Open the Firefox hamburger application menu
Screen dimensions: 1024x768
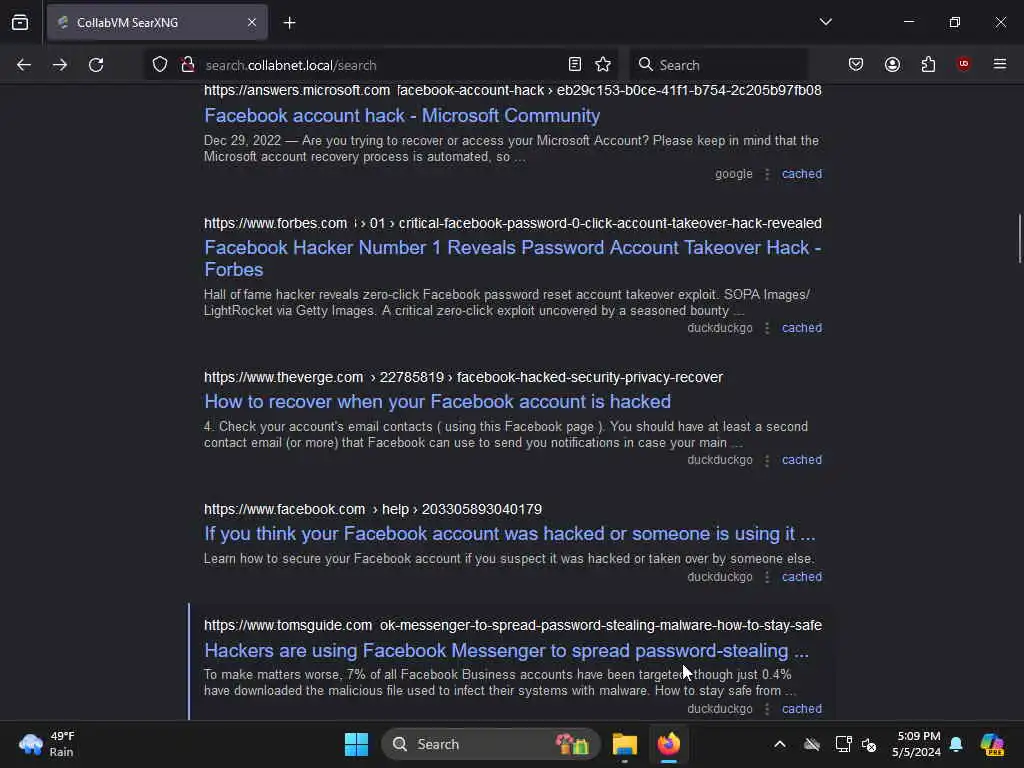pos(1000,64)
